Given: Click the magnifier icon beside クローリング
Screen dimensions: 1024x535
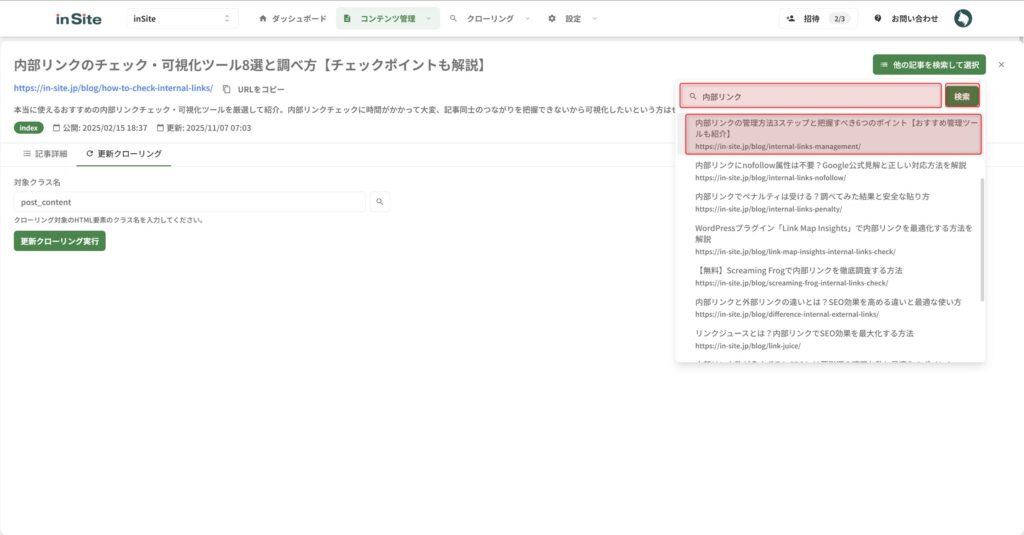Looking at the screenshot, I should (453, 18).
